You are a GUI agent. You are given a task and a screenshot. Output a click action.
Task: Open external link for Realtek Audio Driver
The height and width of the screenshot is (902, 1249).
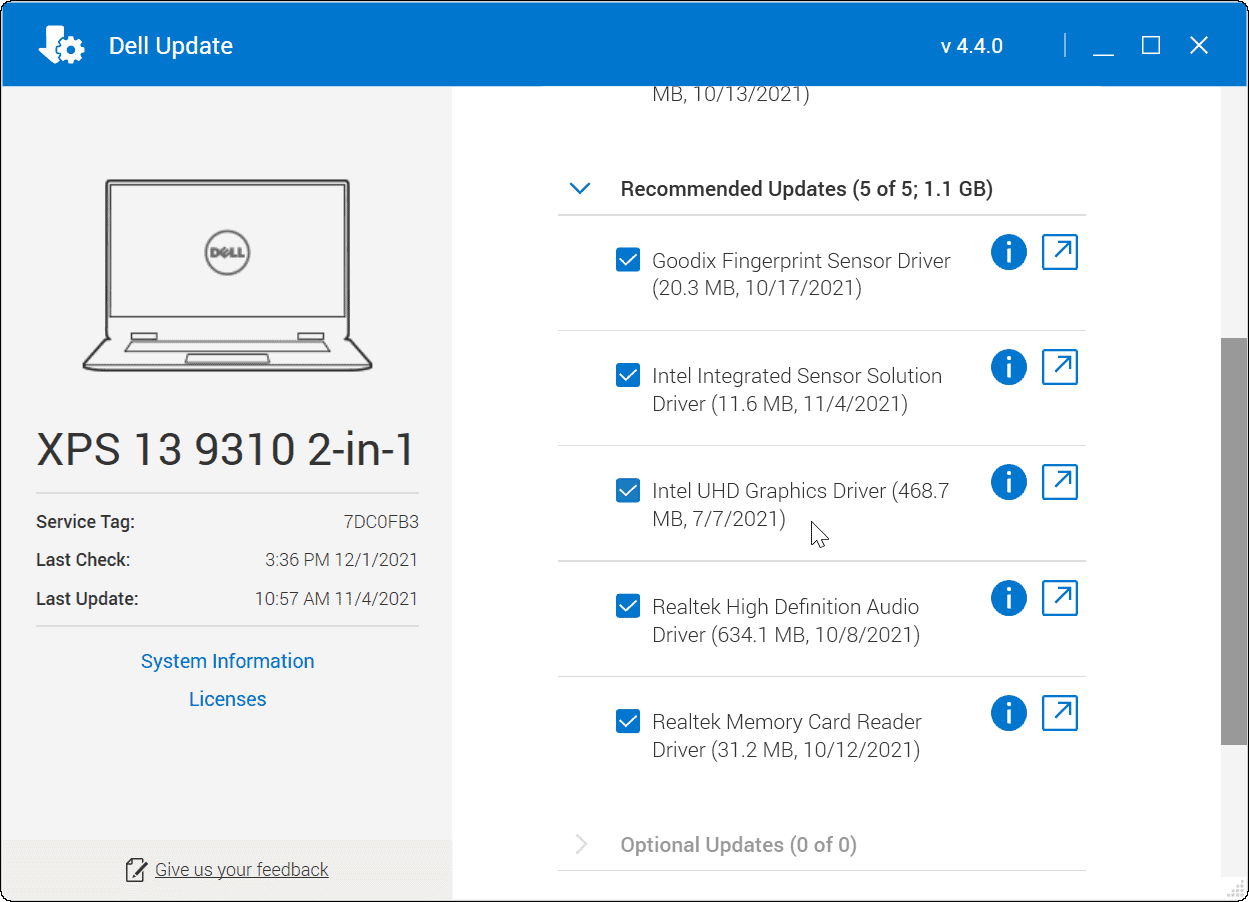pyautogui.click(x=1059, y=598)
